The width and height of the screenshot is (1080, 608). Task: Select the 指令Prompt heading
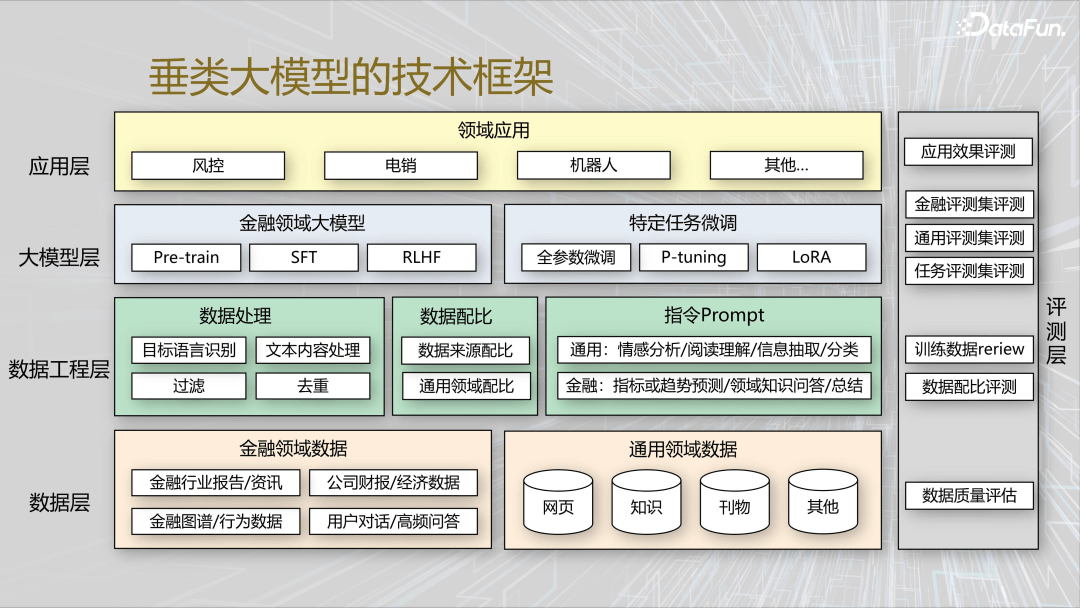(x=714, y=315)
